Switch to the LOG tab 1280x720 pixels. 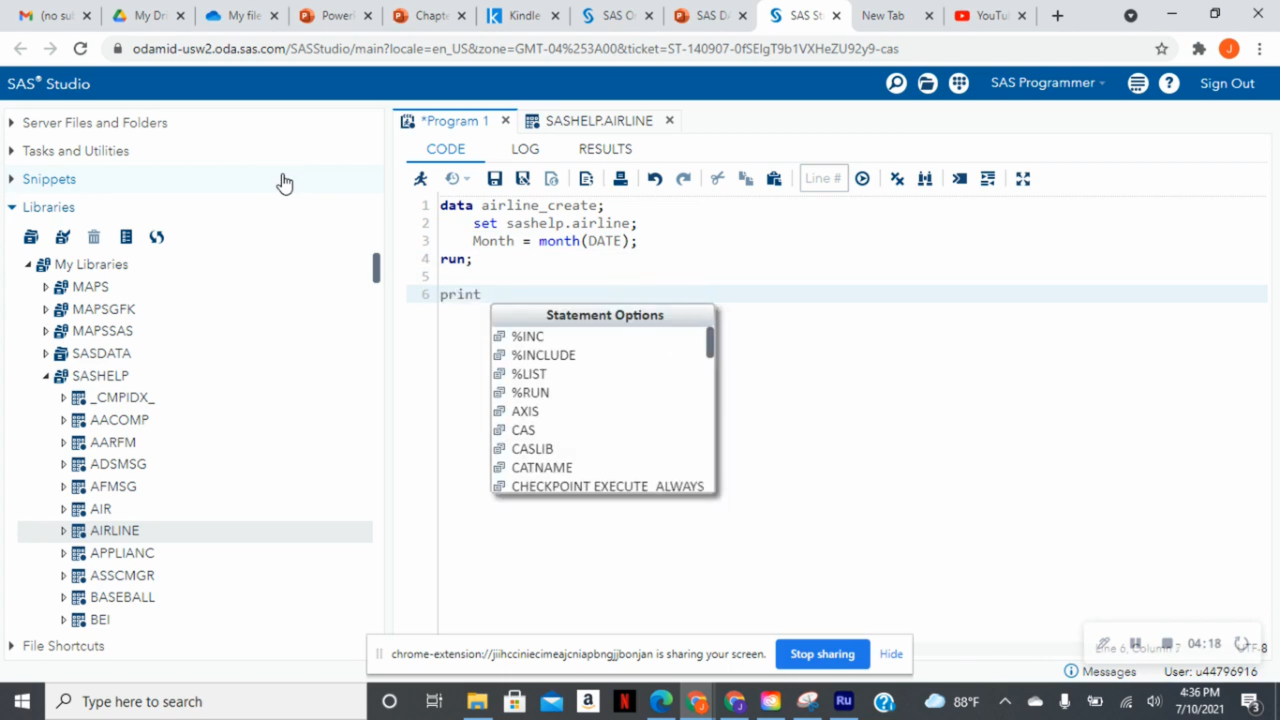click(x=525, y=149)
